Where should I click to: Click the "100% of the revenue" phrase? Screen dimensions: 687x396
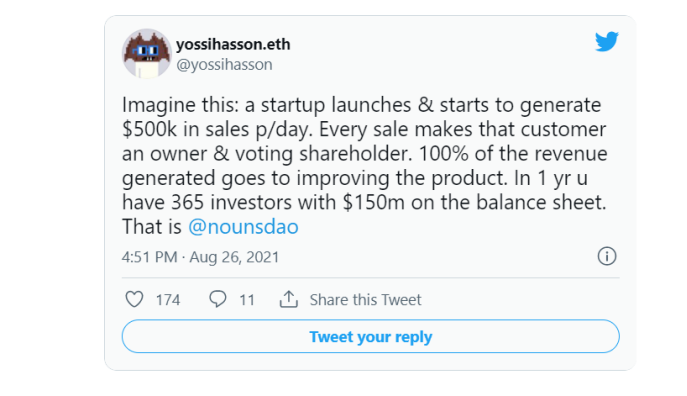[x=513, y=154]
